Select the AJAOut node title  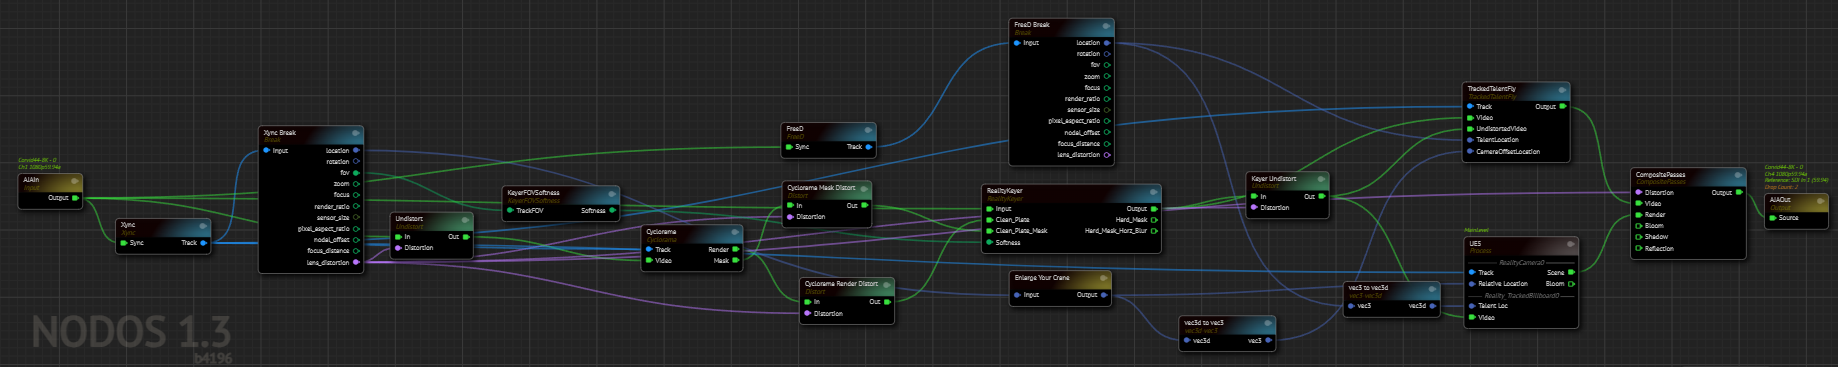tap(1780, 200)
